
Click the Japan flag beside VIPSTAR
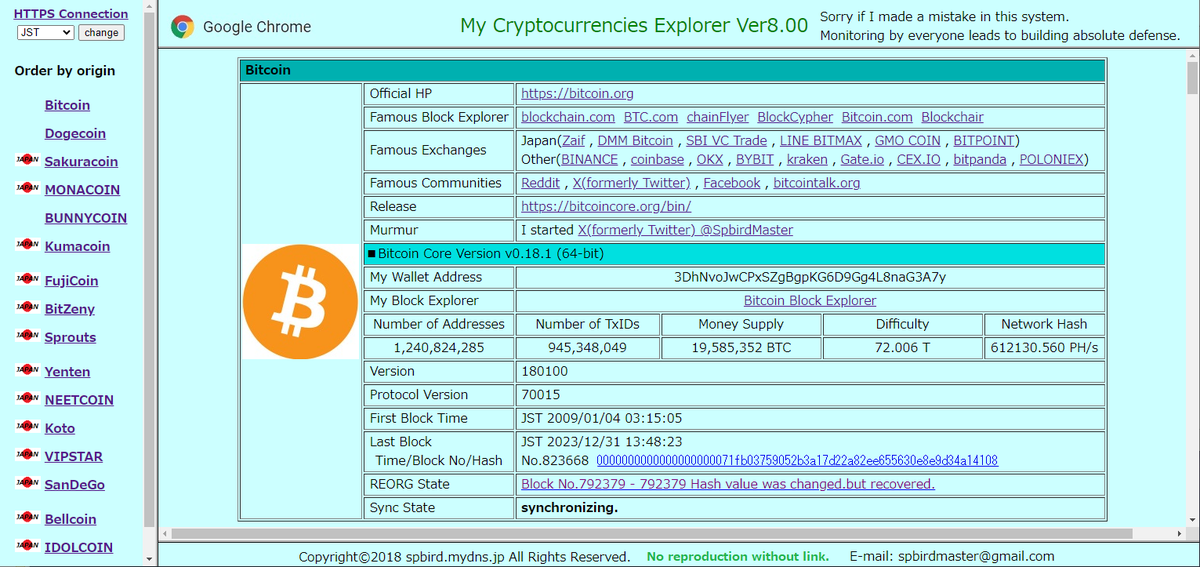[27, 455]
